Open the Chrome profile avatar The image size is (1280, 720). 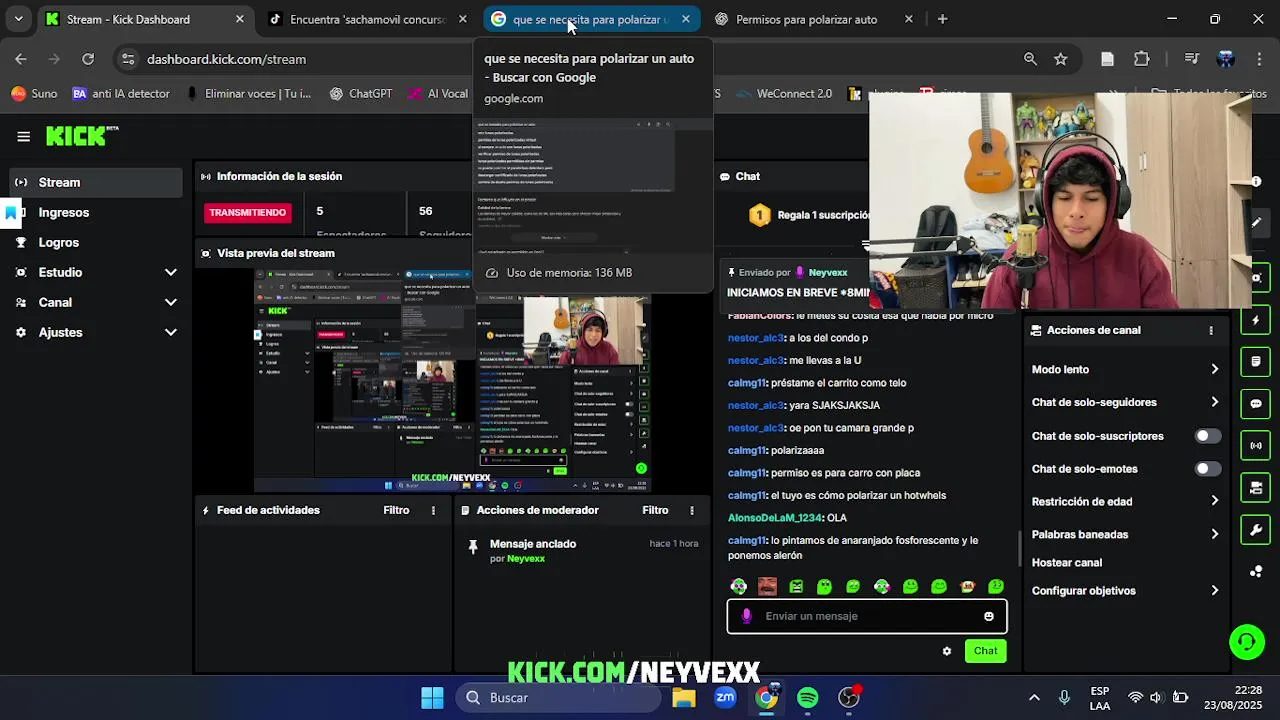(x=1225, y=59)
